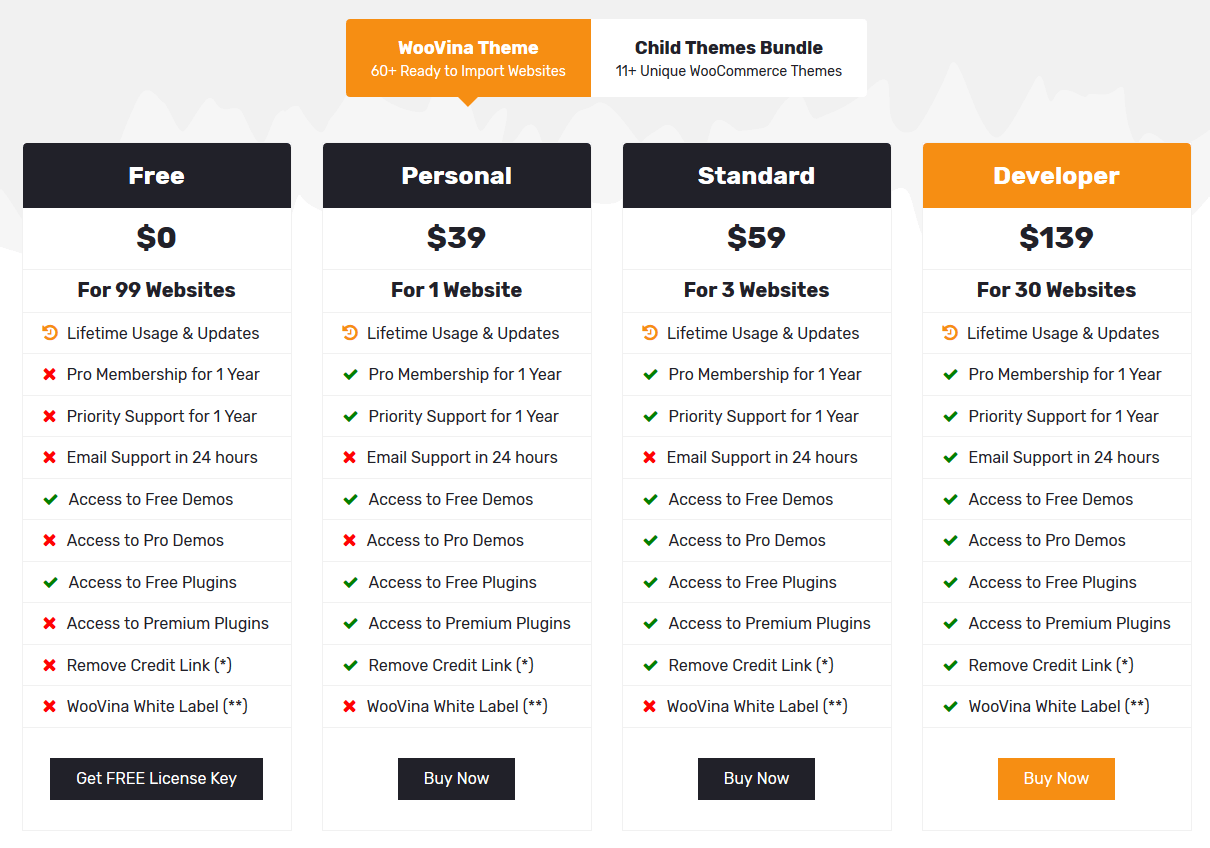Click green check for Pro Membership, Personal plan

tap(350, 375)
